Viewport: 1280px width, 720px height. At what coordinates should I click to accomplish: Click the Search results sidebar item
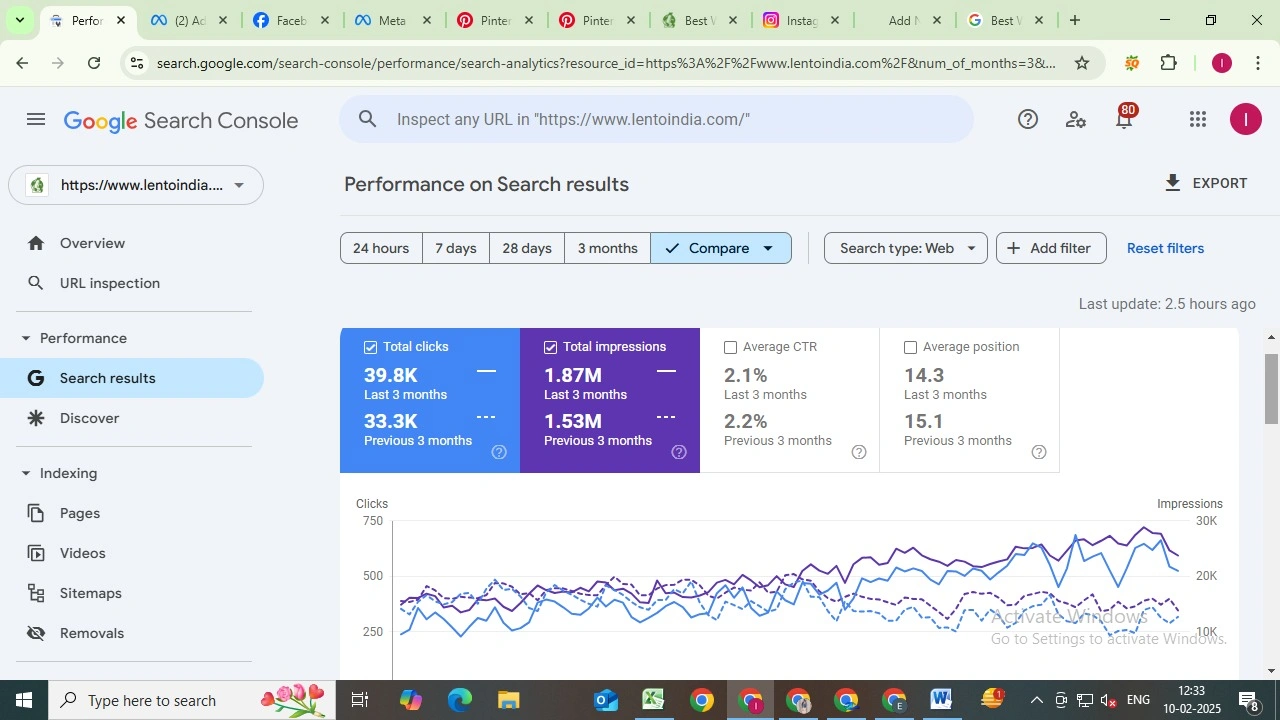pos(132,378)
